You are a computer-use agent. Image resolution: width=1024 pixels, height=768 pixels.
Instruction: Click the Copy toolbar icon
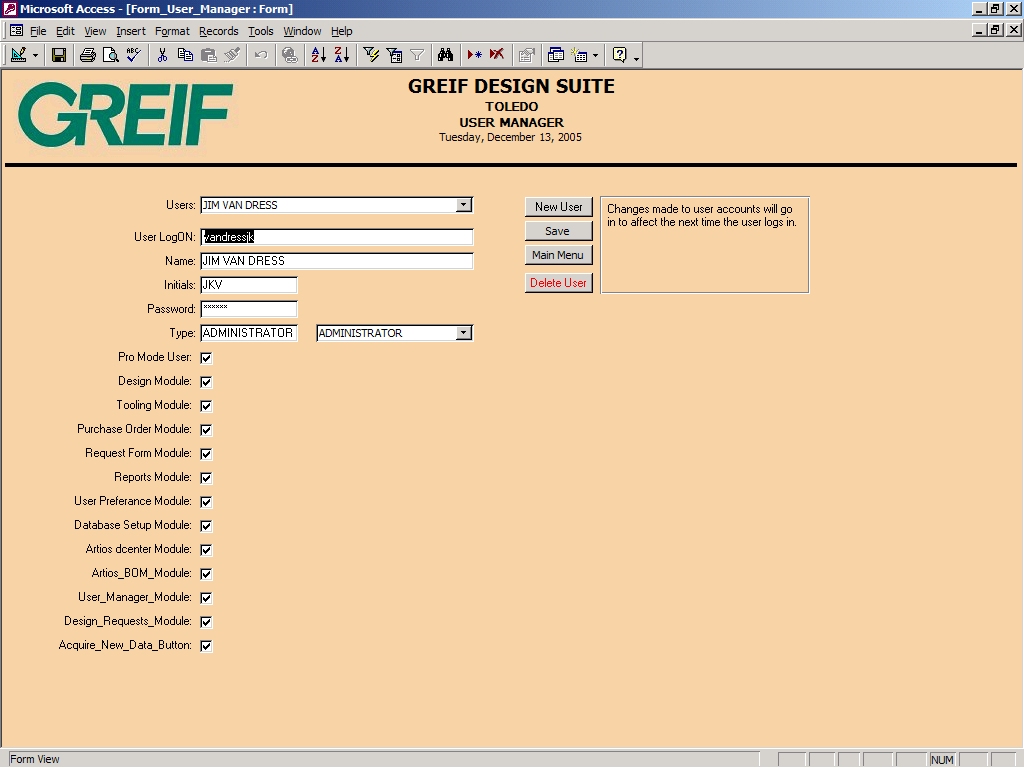click(185, 56)
